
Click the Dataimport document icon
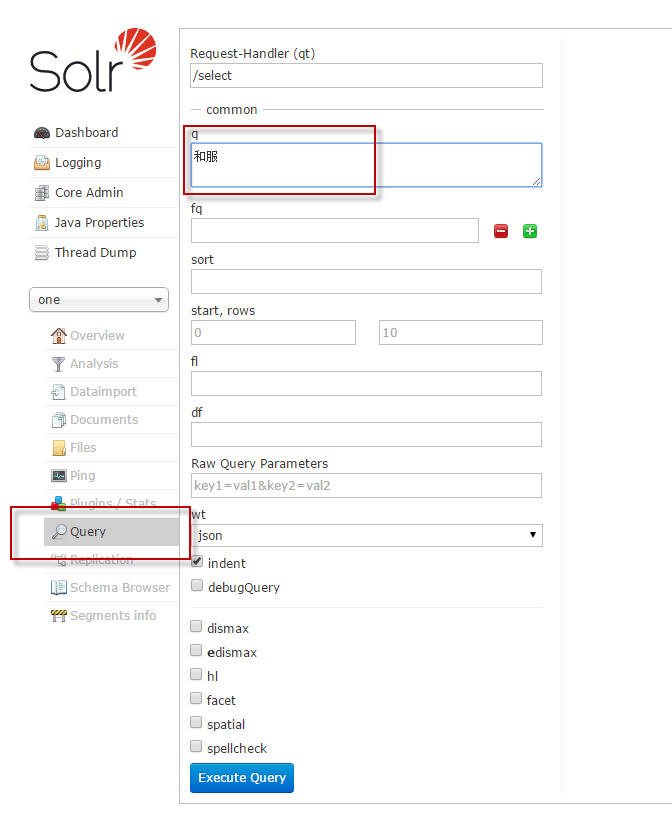(x=58, y=392)
